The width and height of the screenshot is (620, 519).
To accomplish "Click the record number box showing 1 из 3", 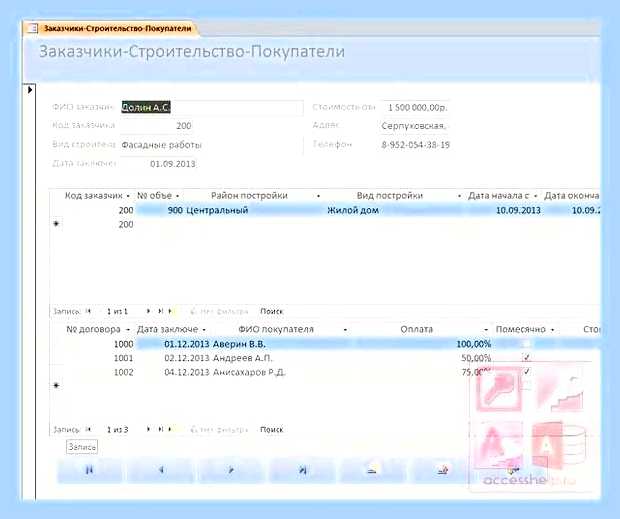I will pos(117,429).
